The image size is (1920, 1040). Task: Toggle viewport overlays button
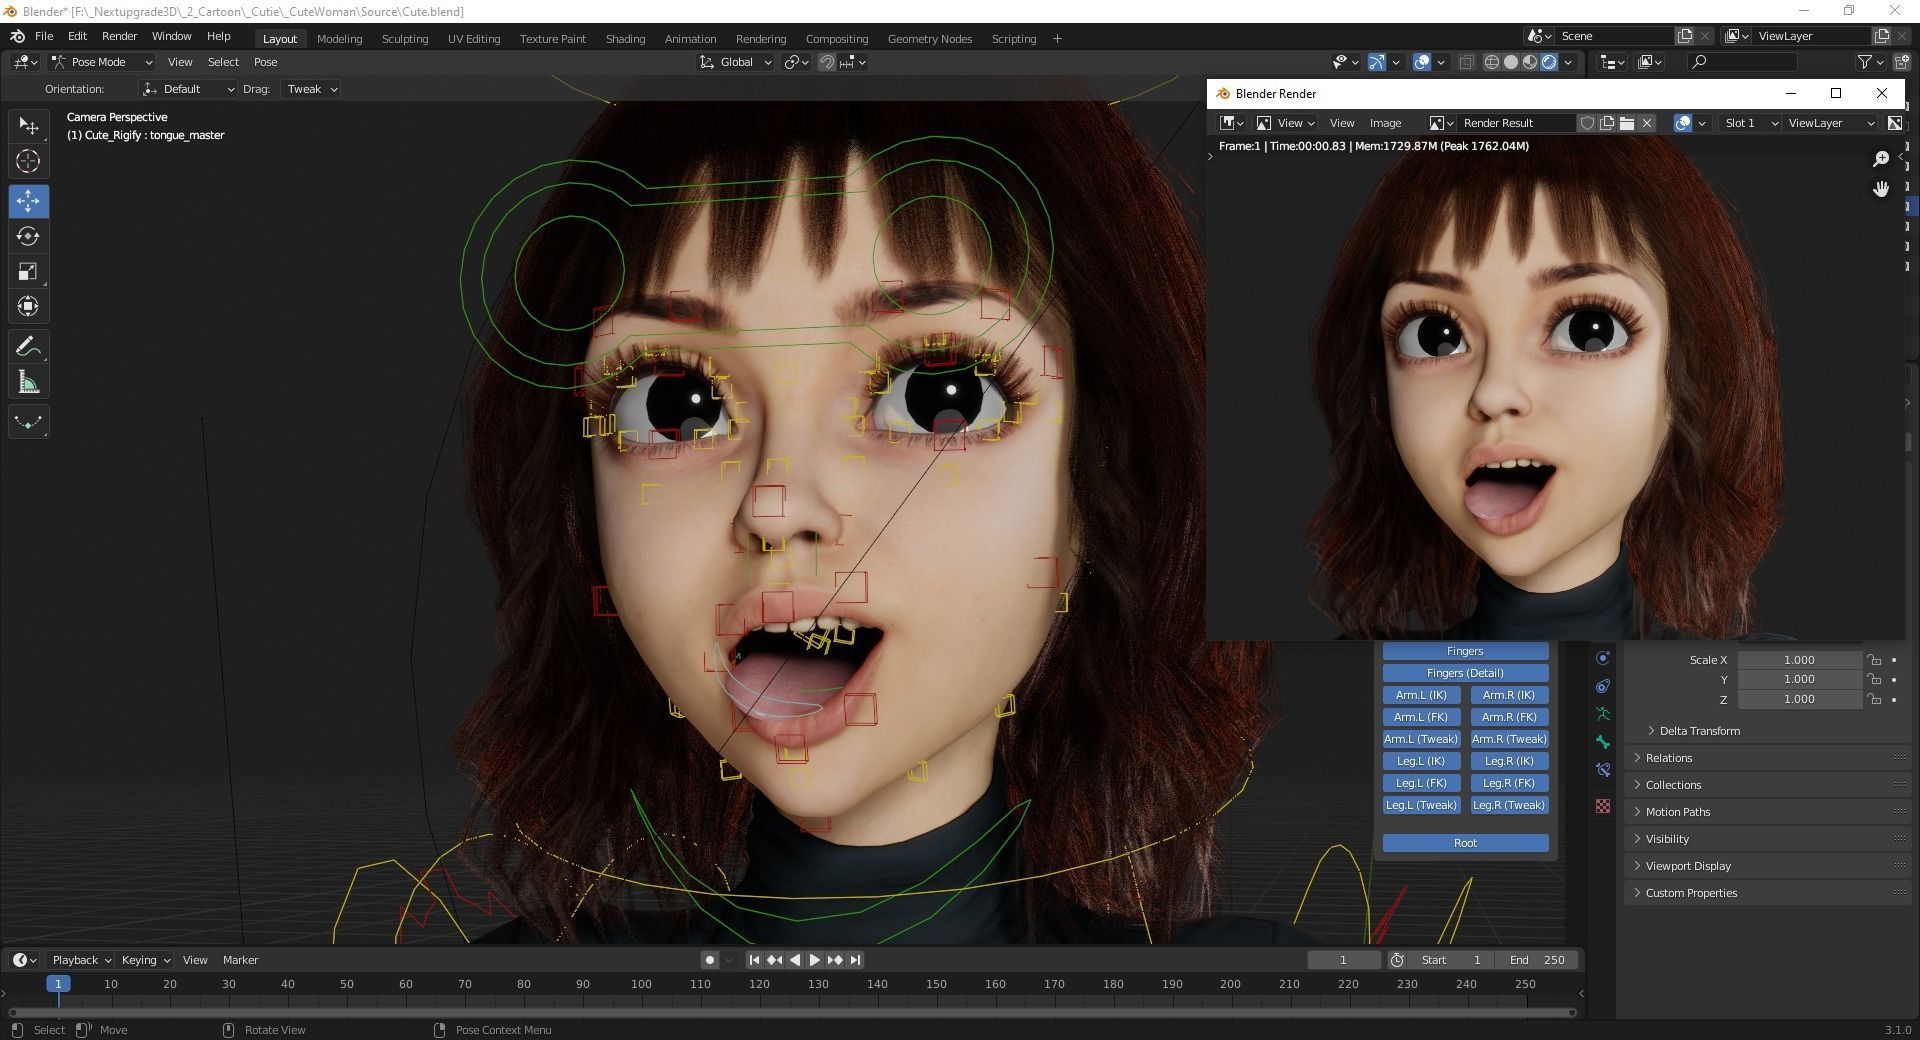pos(1422,62)
